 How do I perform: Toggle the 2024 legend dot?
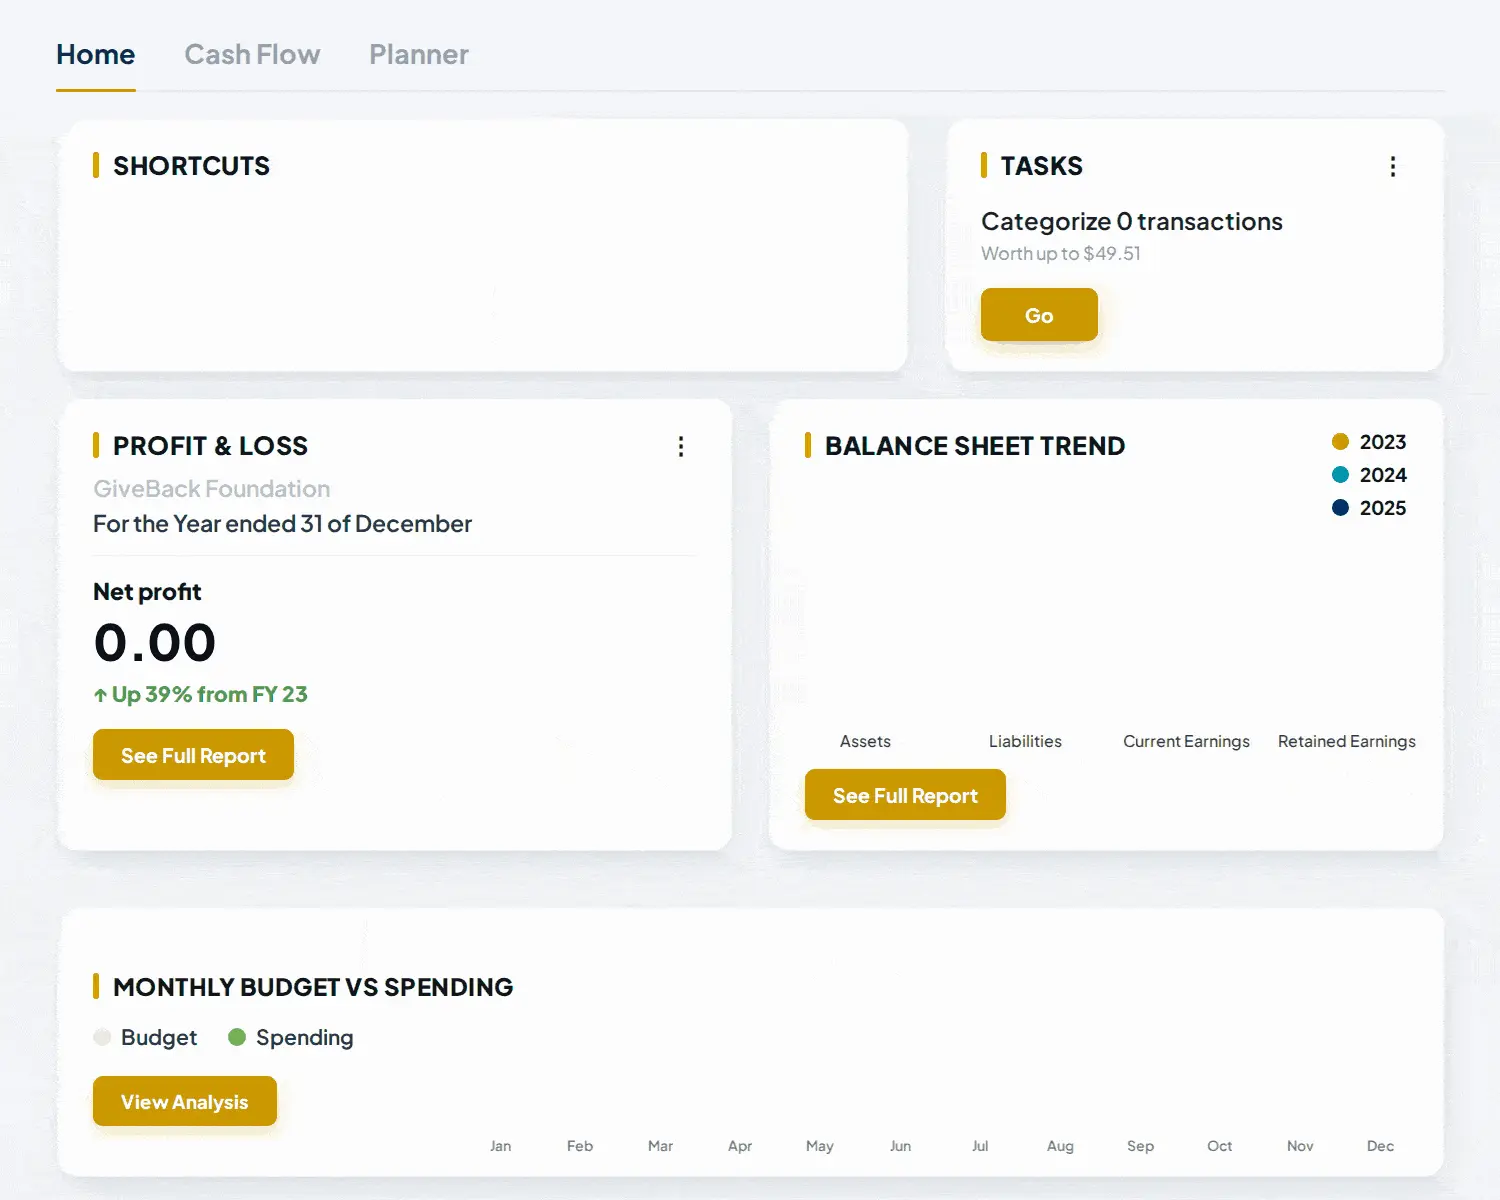1341,475
